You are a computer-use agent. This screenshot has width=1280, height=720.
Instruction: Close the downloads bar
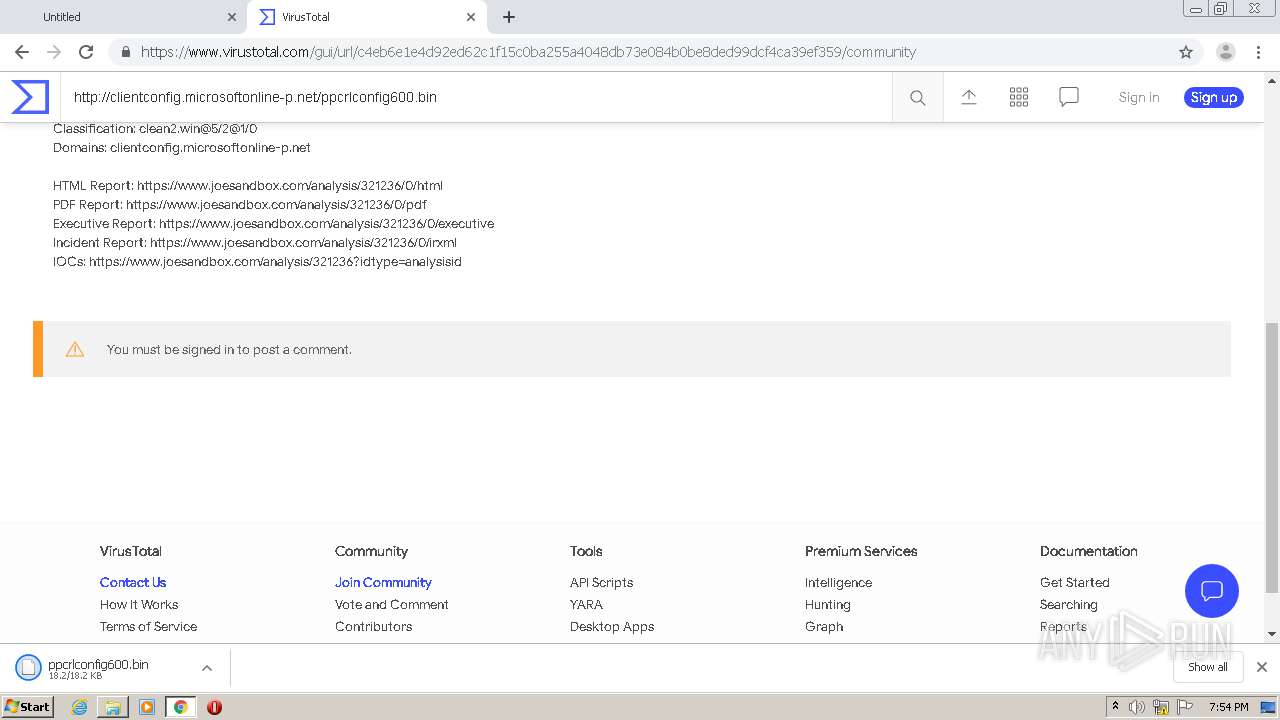point(1262,667)
